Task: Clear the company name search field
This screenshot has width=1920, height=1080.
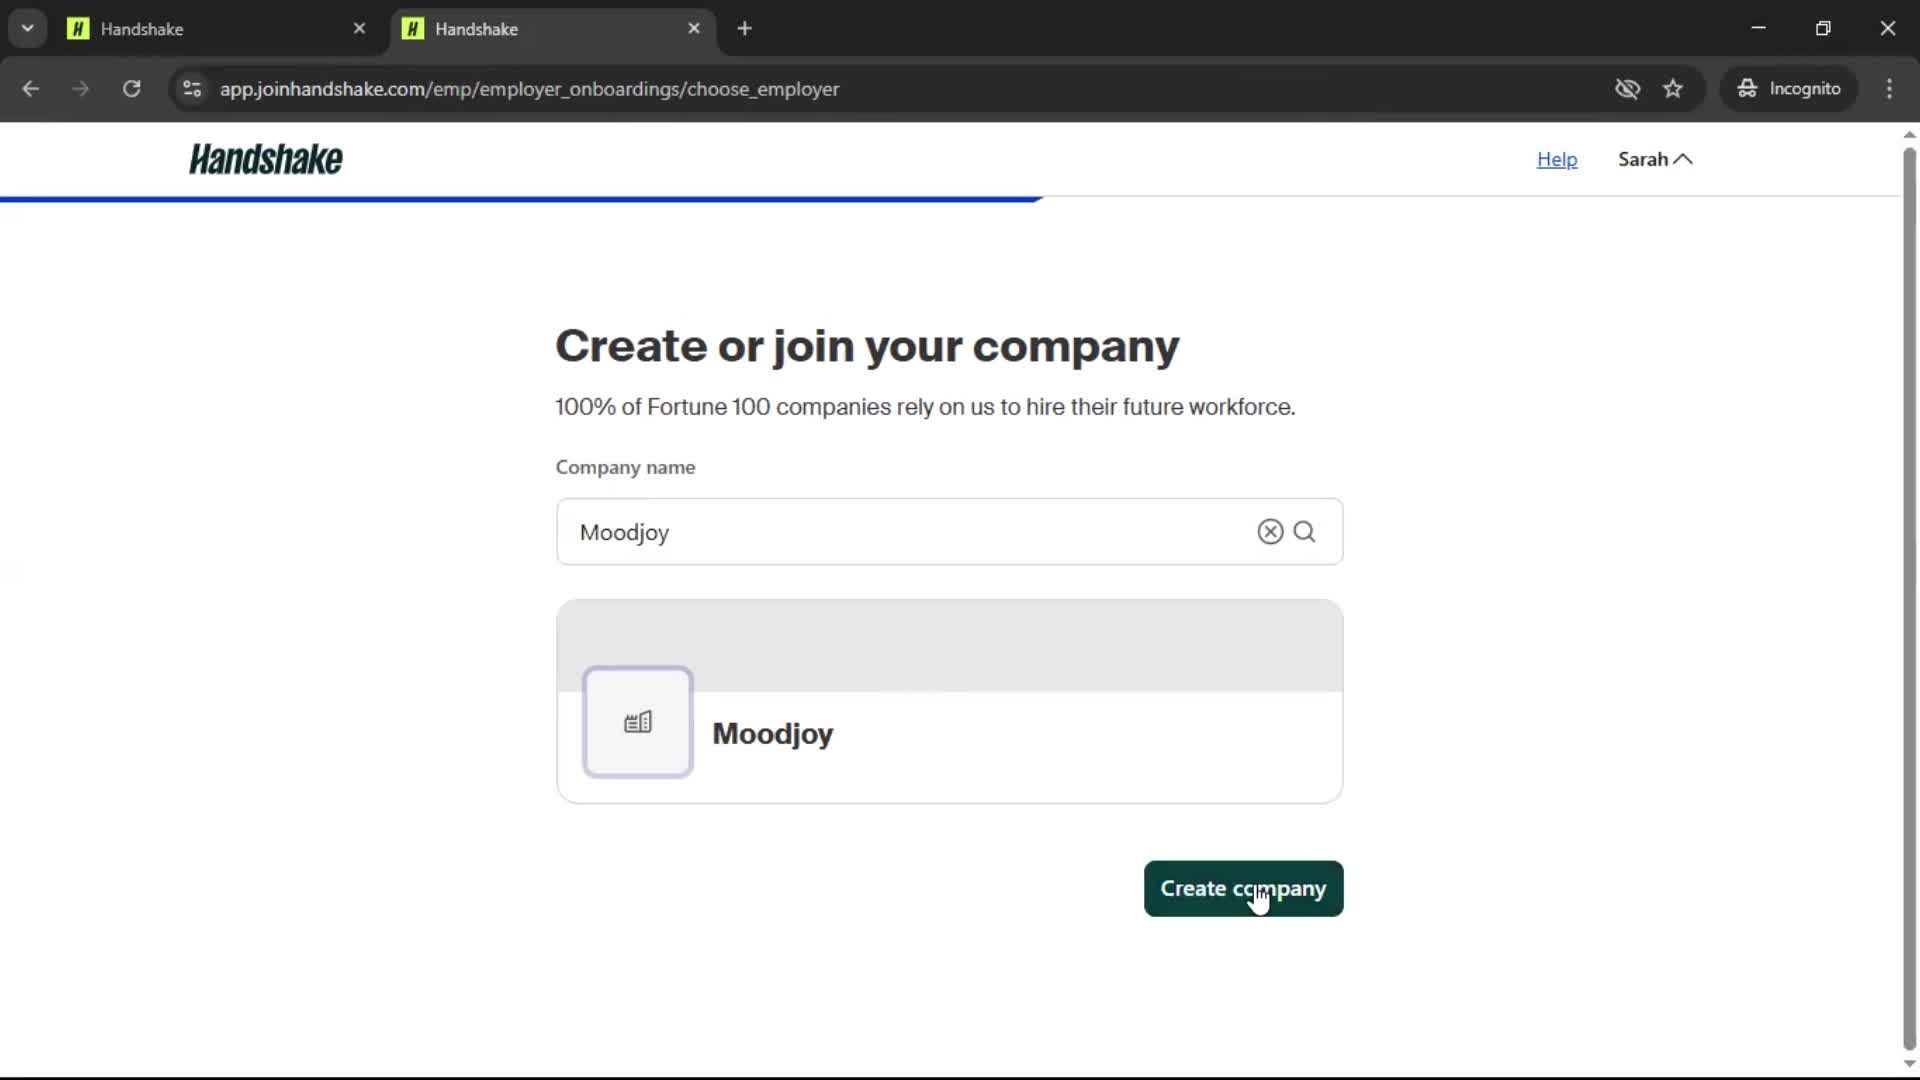Action: (x=1270, y=532)
